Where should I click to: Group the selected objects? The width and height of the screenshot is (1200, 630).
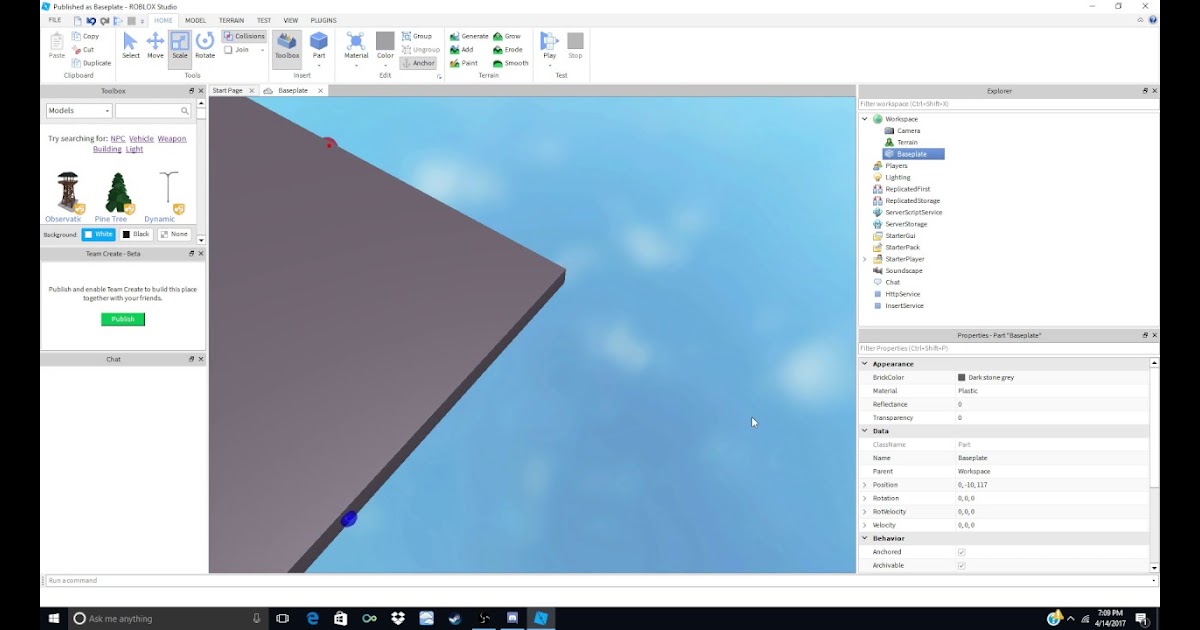[417, 36]
